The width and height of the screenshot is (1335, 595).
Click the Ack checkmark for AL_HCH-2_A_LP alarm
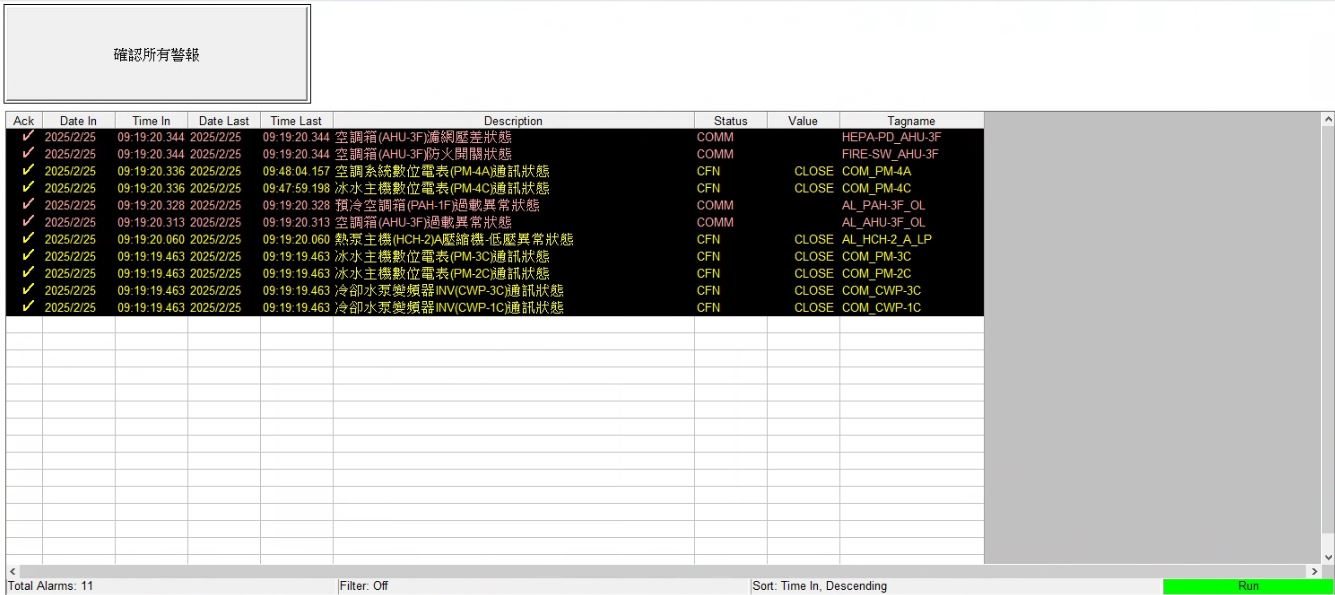click(x=27, y=239)
